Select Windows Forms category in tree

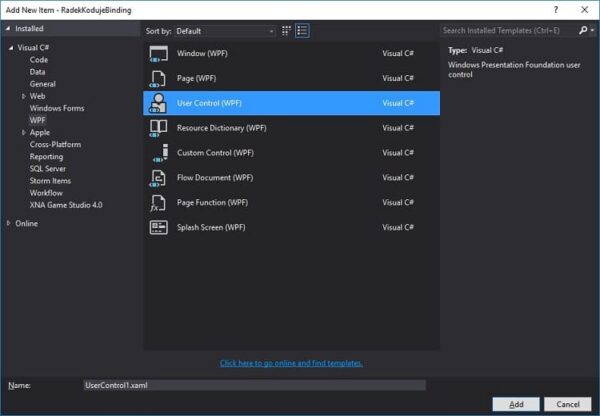click(x=56, y=108)
